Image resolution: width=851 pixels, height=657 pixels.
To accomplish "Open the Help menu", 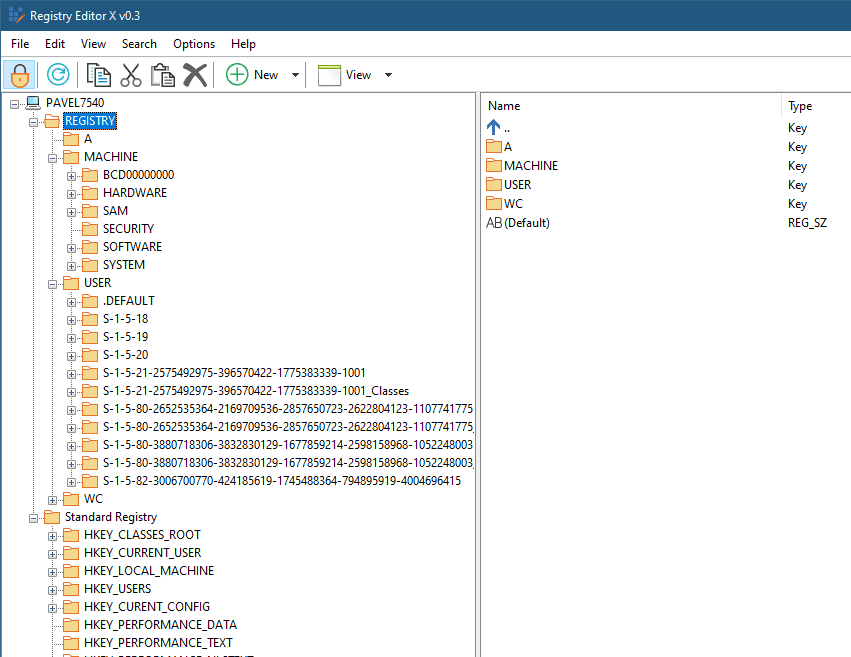I will 243,44.
